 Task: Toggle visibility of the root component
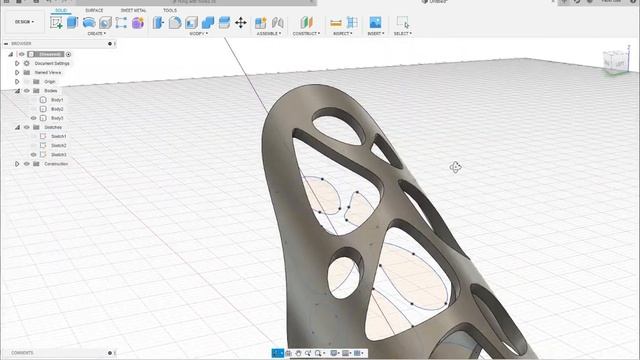(22, 54)
